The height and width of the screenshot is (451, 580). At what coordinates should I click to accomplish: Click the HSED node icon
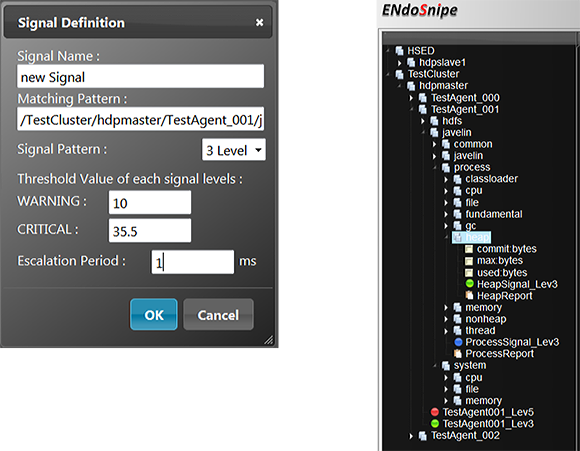point(399,51)
